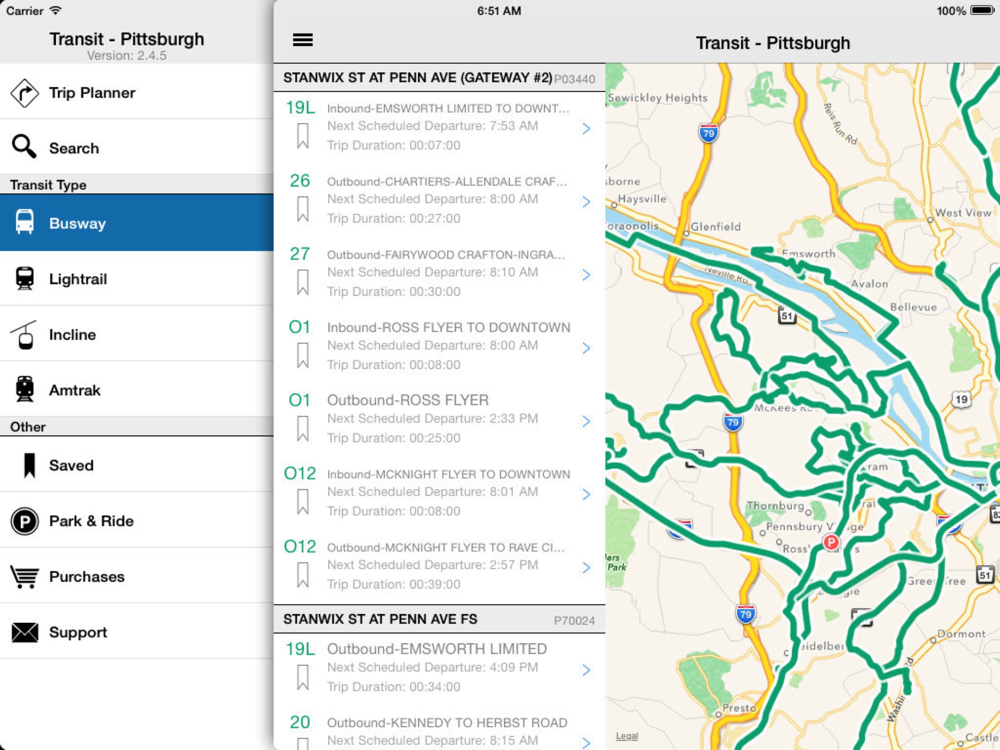Click 'Inbound-ROSS FLYER TO DOWNTOWN' title

click(x=449, y=327)
